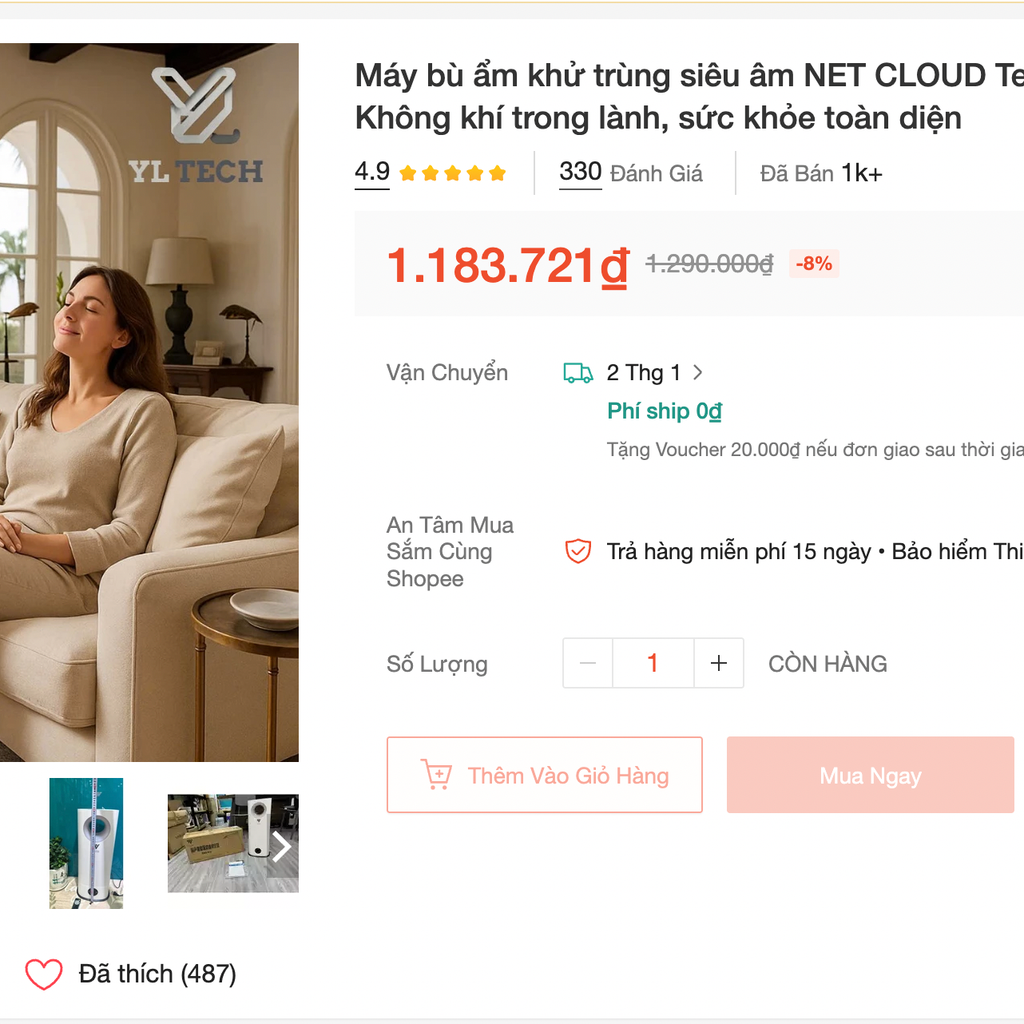Increase quantity with the plus button
The image size is (1024, 1024).
pyautogui.click(x=718, y=663)
